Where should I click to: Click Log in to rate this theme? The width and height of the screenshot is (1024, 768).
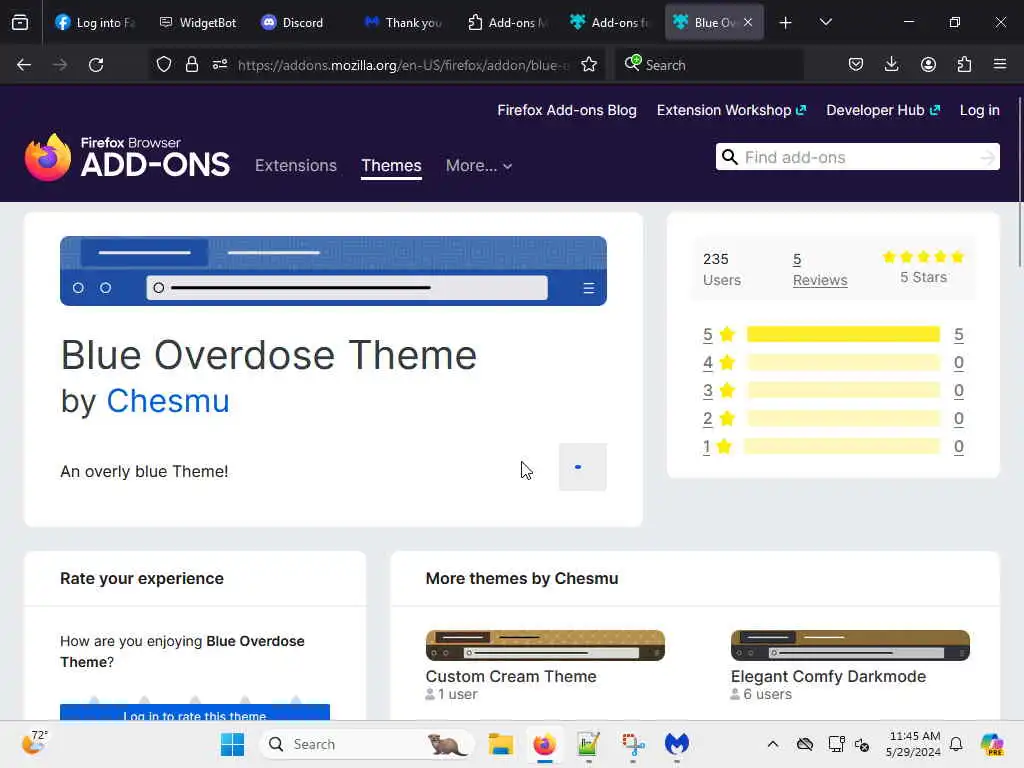195,712
